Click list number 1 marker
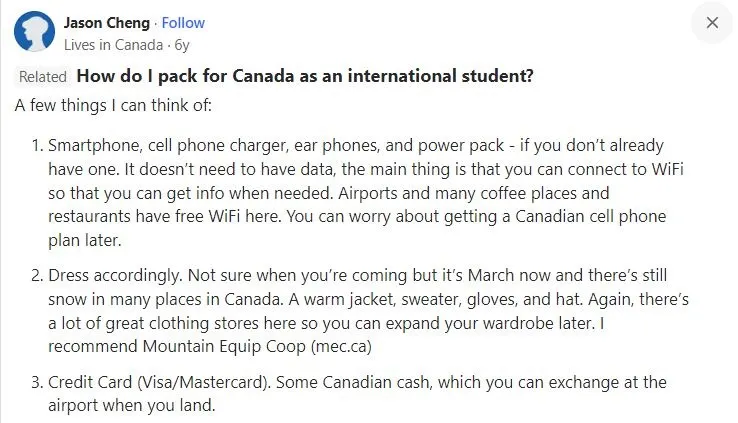Image resolution: width=738 pixels, height=423 pixels. (x=38, y=145)
